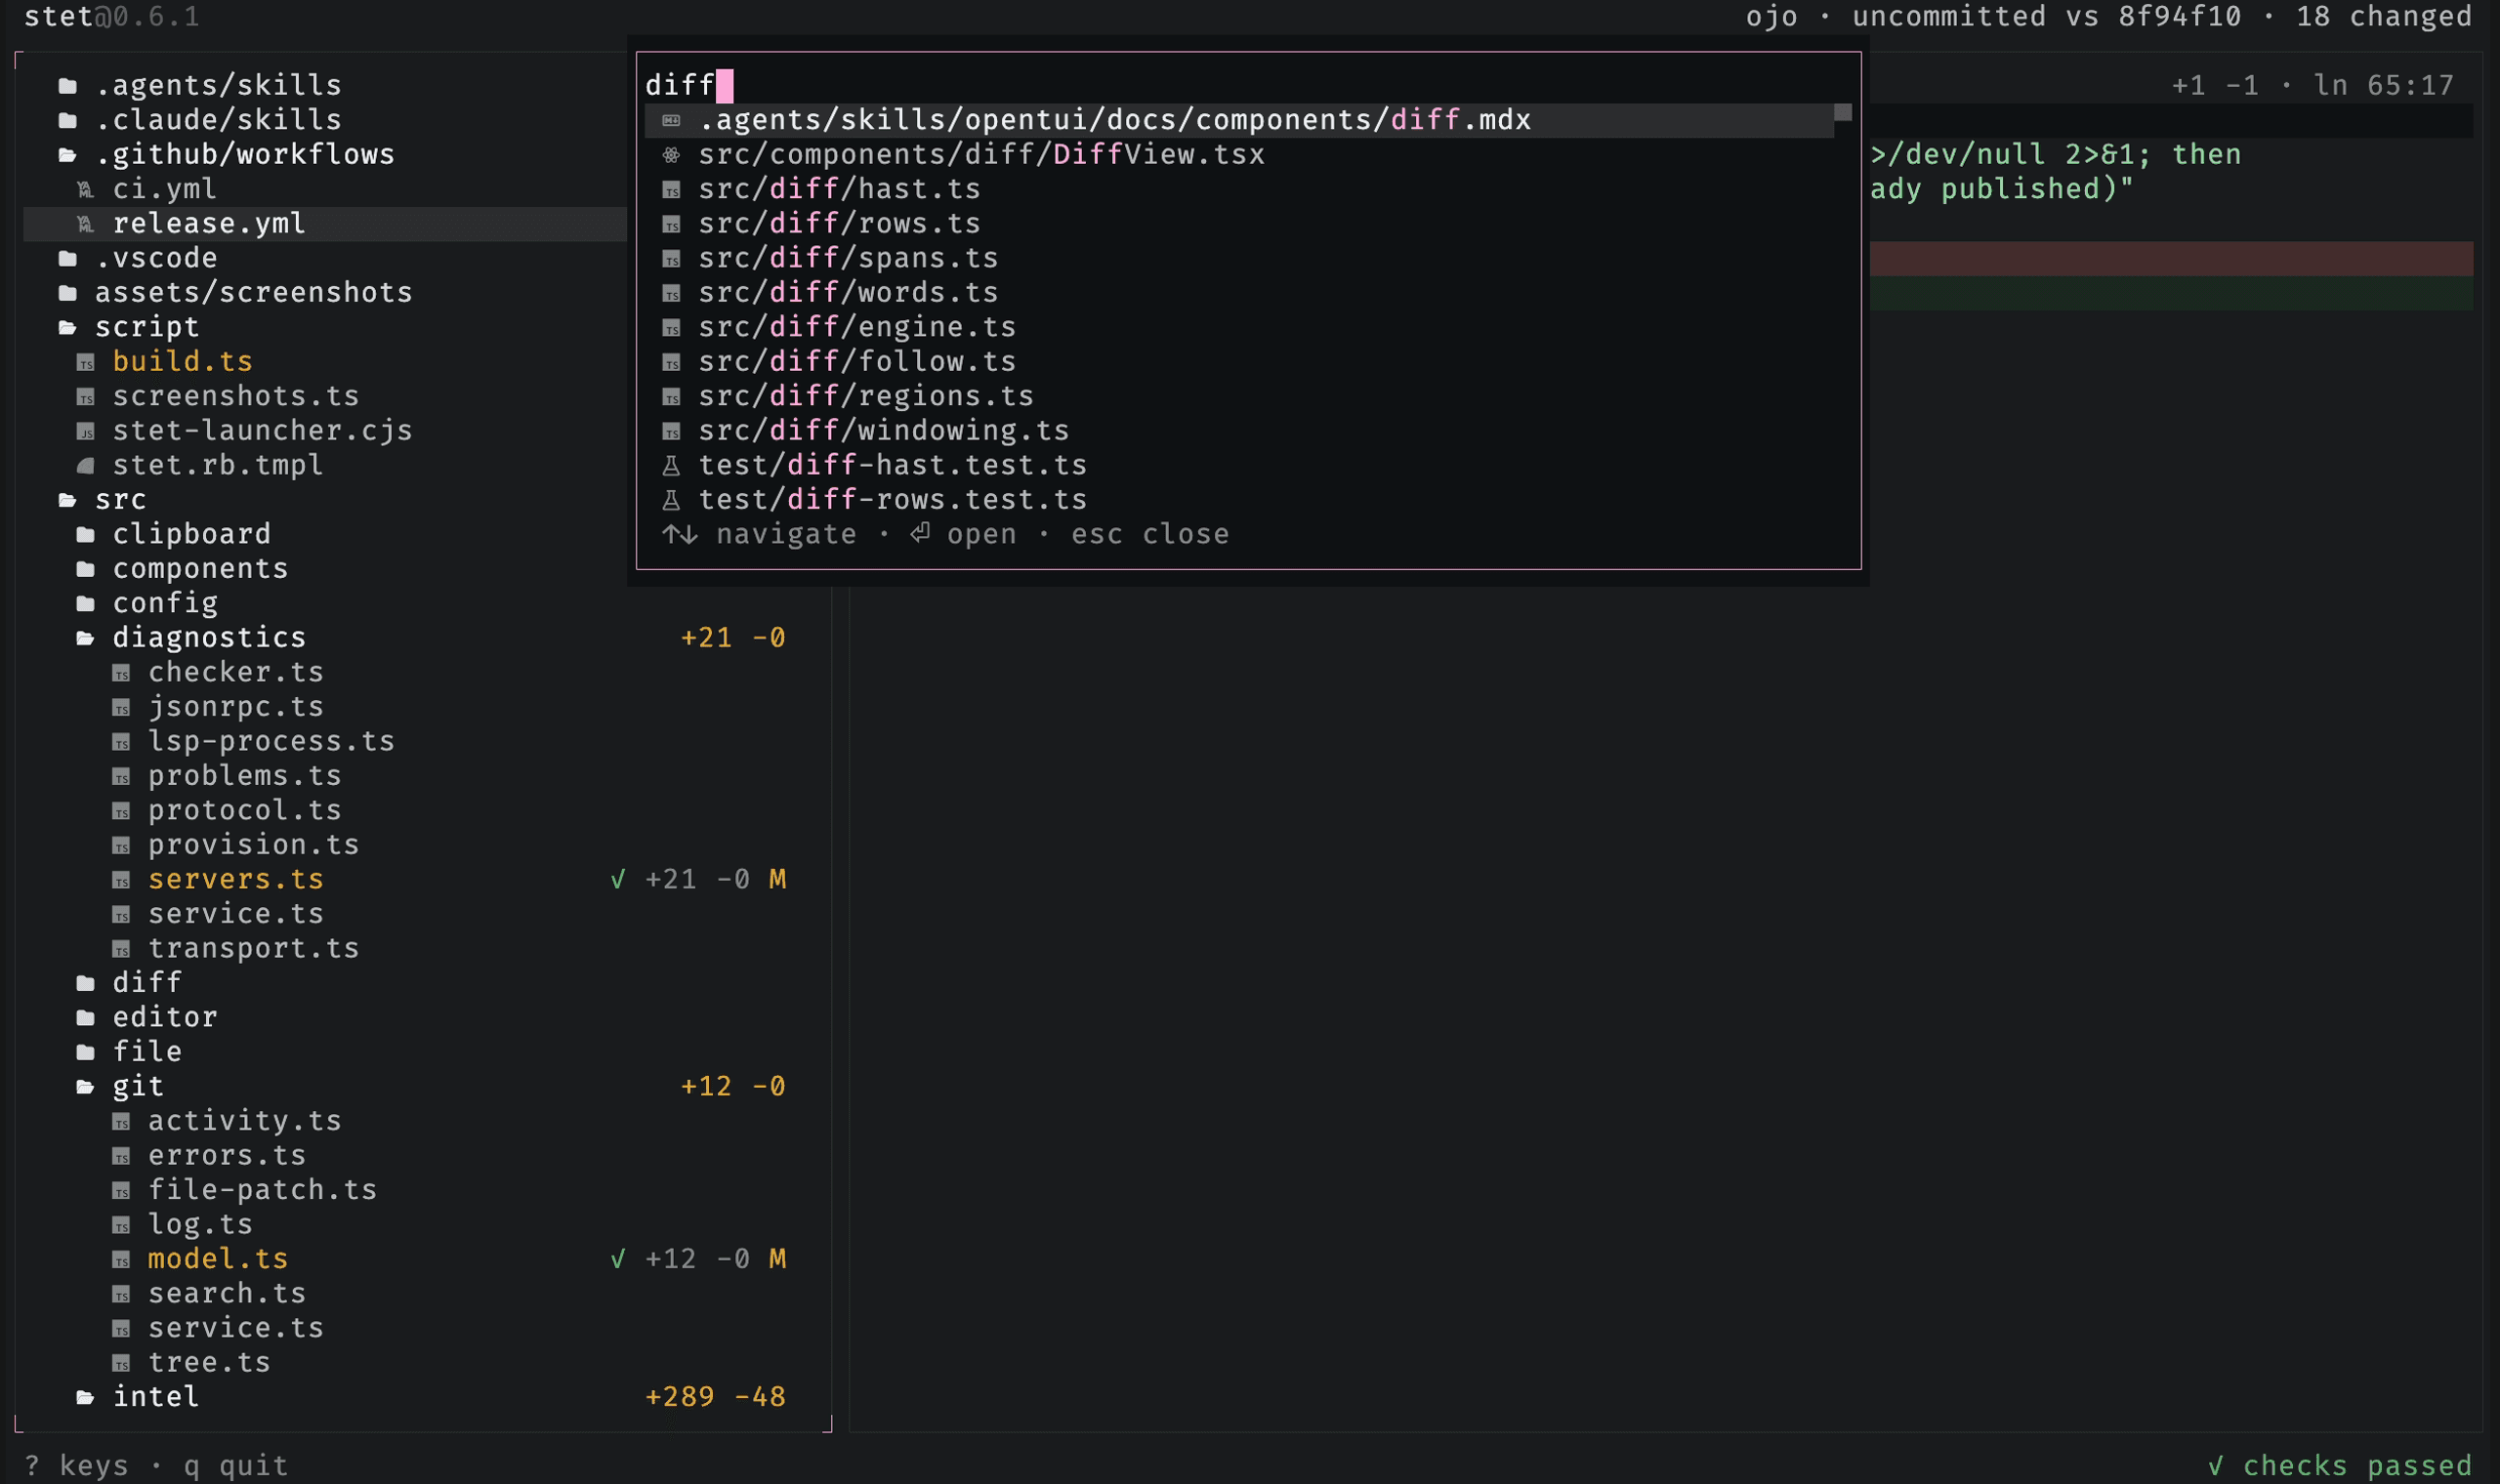Click 'q quit' in the footer
This screenshot has width=2500, height=1484.
click(x=236, y=1466)
